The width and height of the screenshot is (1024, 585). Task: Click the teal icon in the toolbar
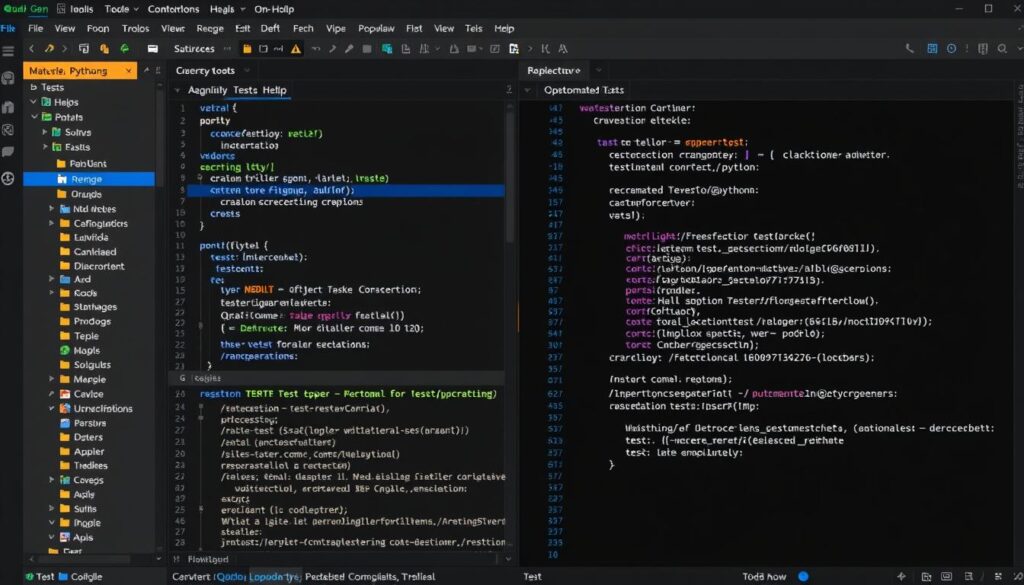click(387, 49)
